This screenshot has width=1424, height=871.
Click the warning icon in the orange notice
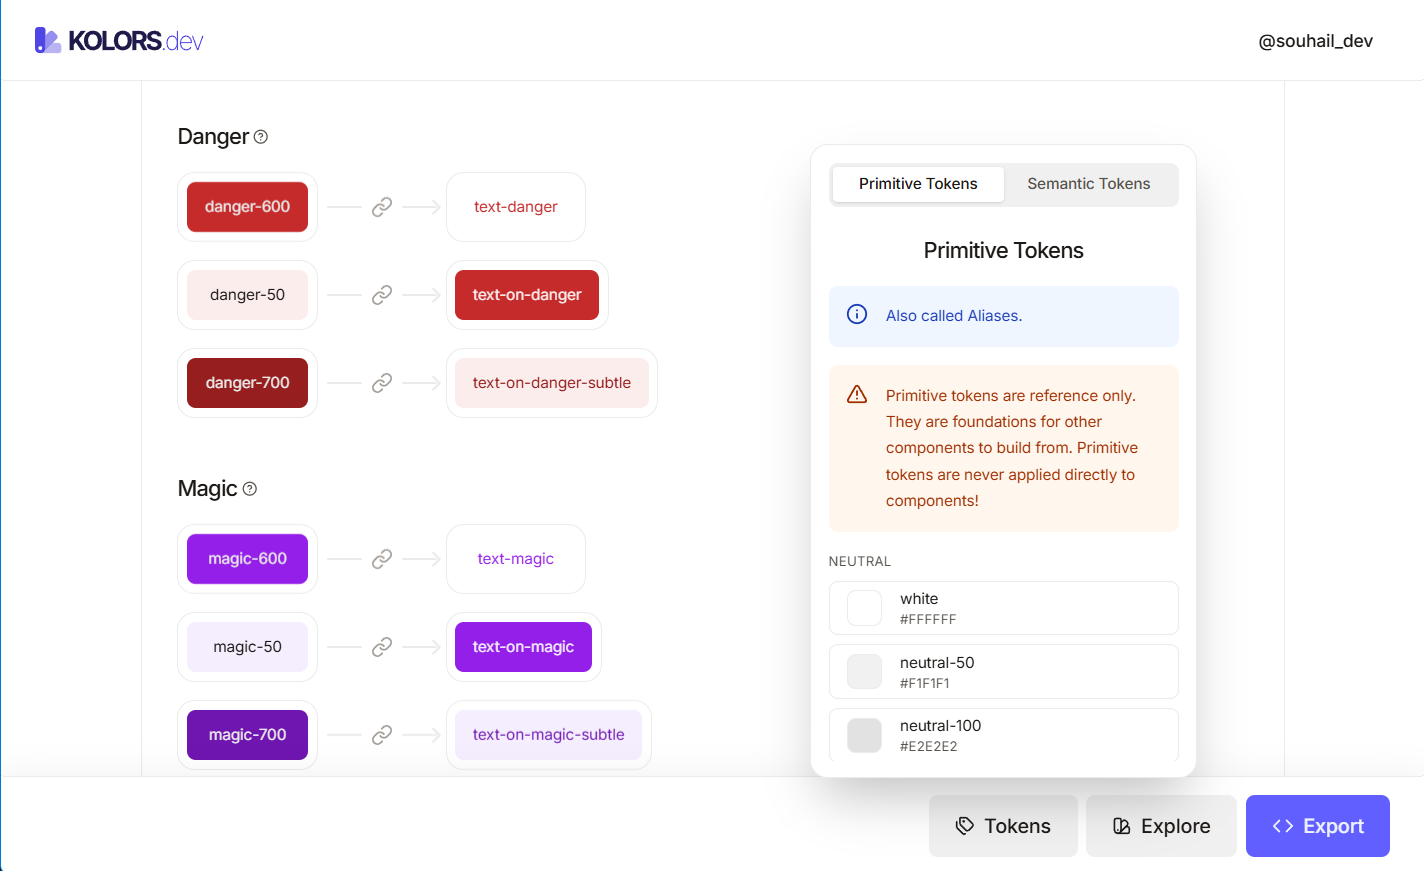(857, 394)
